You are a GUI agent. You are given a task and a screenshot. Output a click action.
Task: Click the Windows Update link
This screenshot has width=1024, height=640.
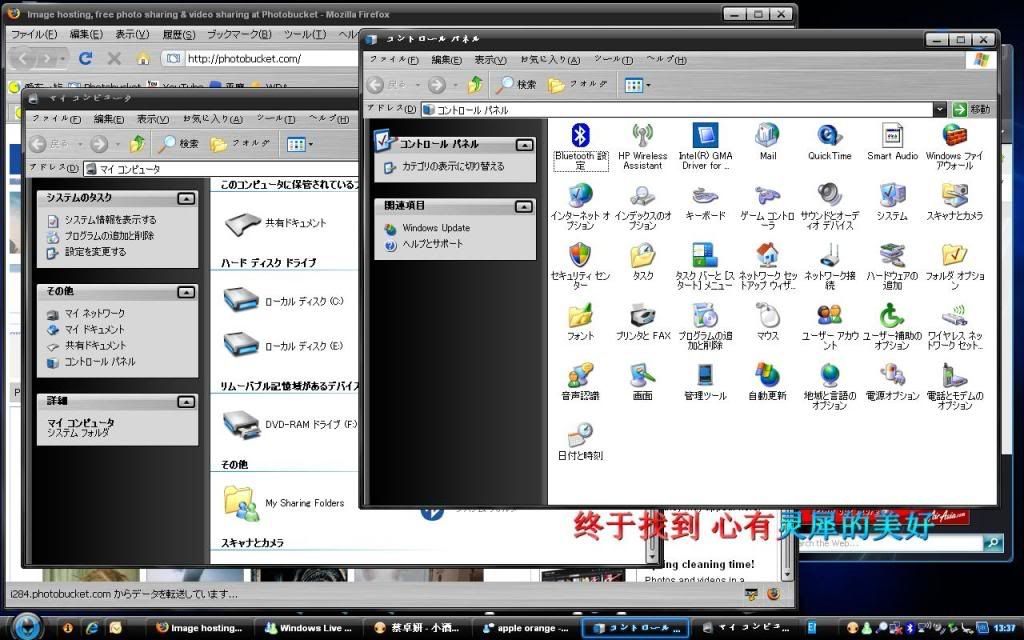(x=436, y=228)
